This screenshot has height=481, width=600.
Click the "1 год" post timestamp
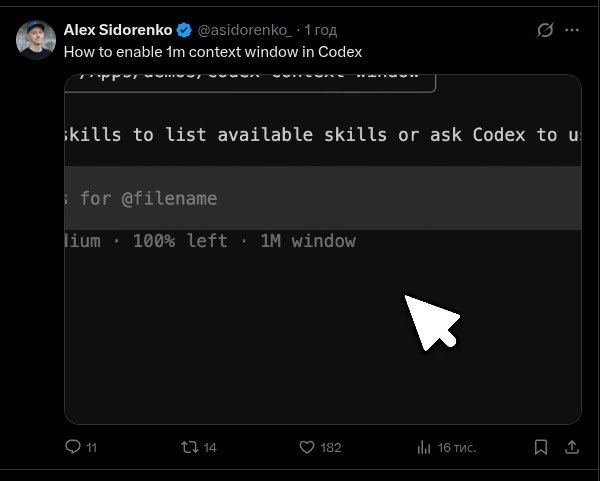tap(320, 30)
